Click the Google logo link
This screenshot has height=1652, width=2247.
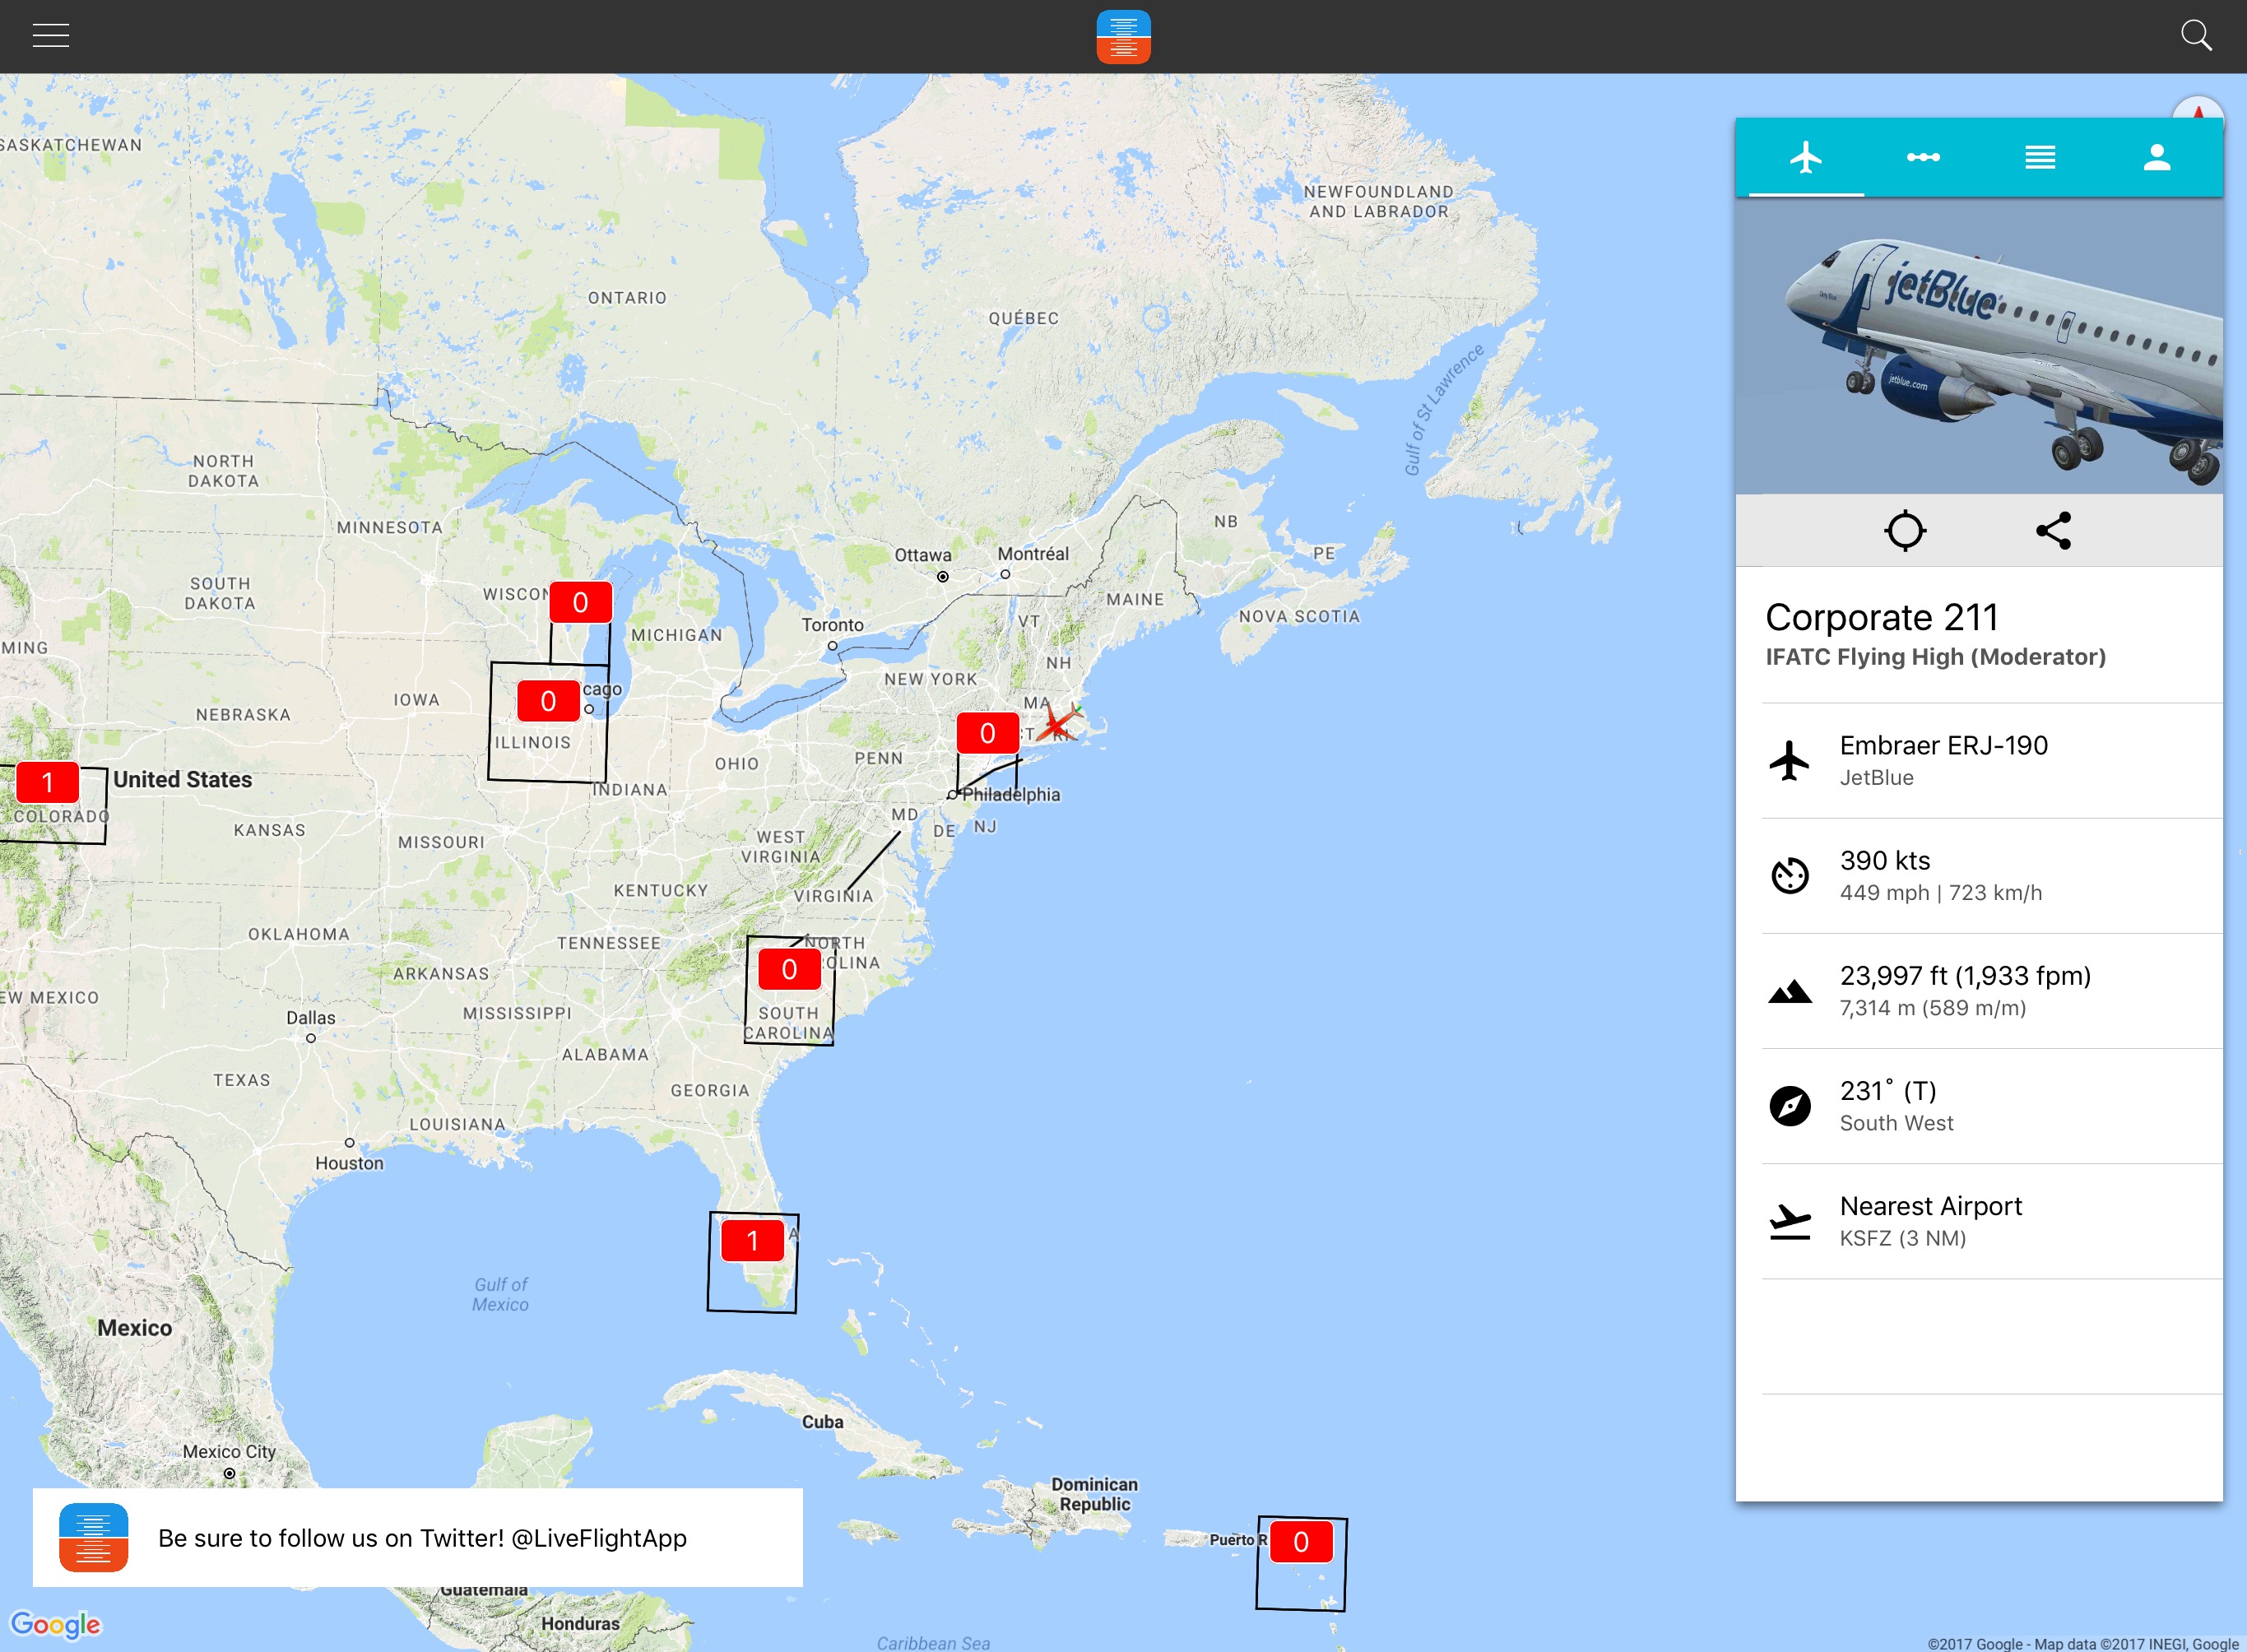[x=56, y=1624]
